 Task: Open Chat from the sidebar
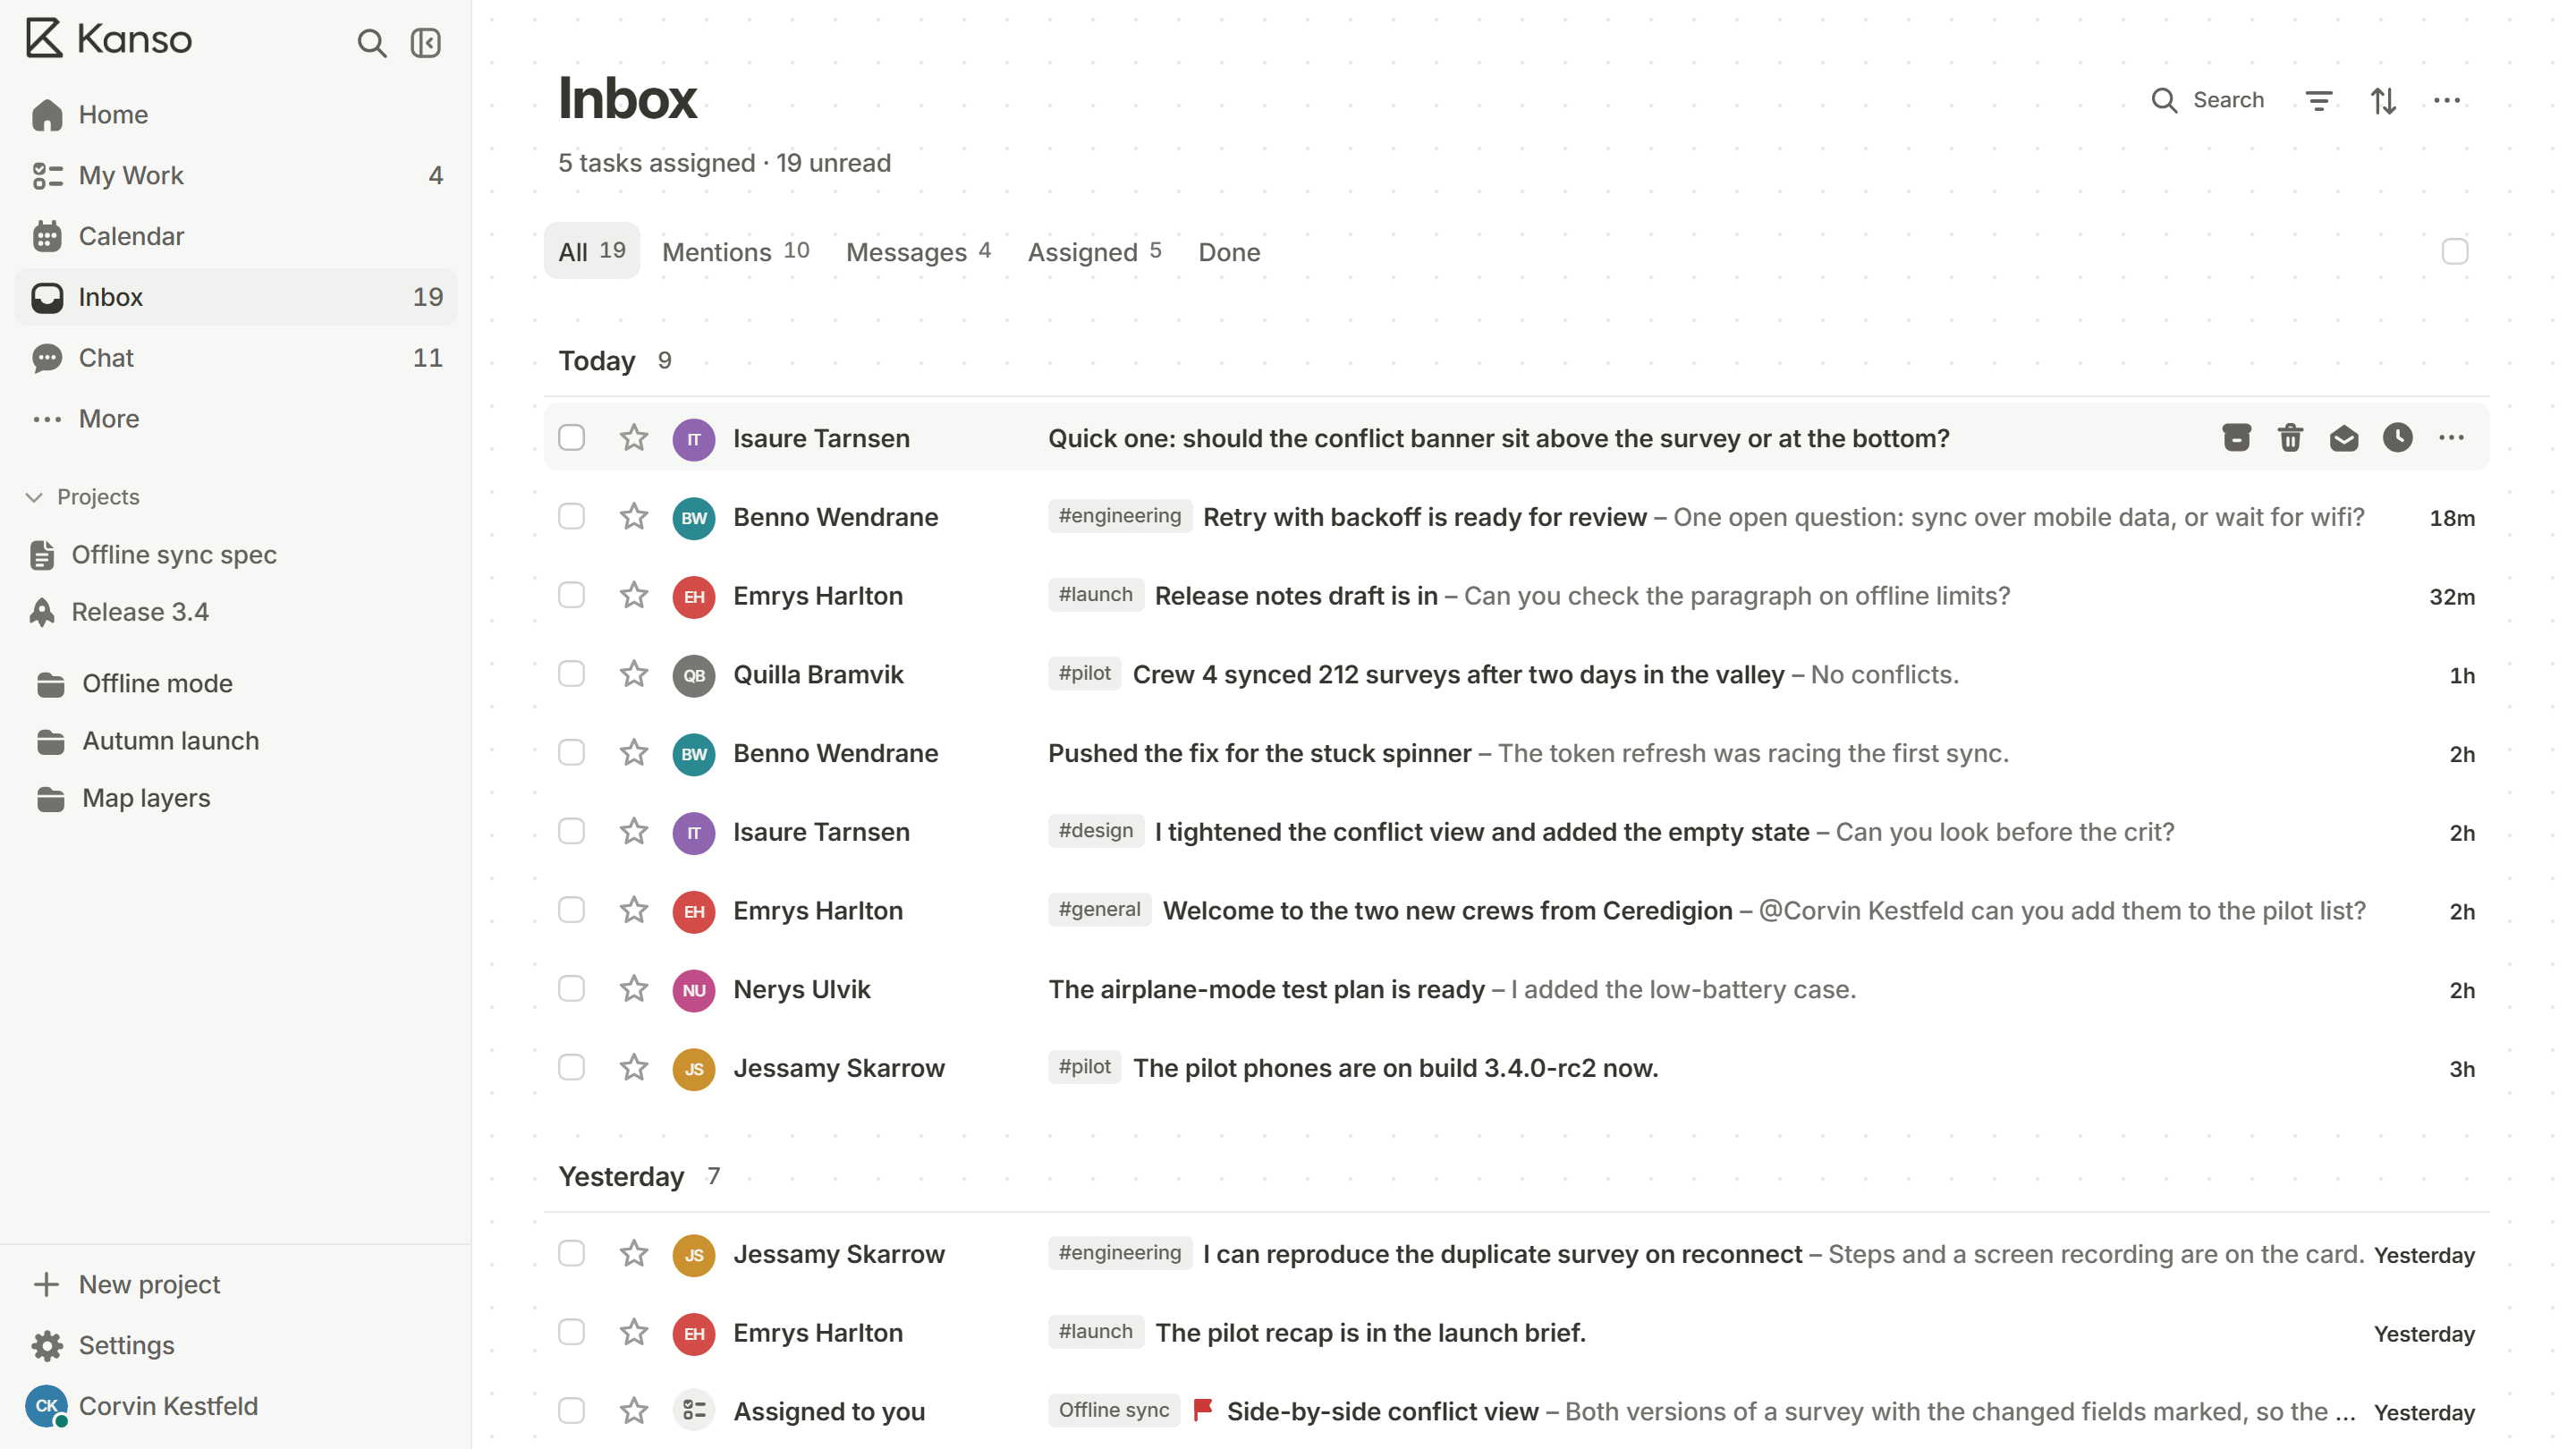pos(236,358)
